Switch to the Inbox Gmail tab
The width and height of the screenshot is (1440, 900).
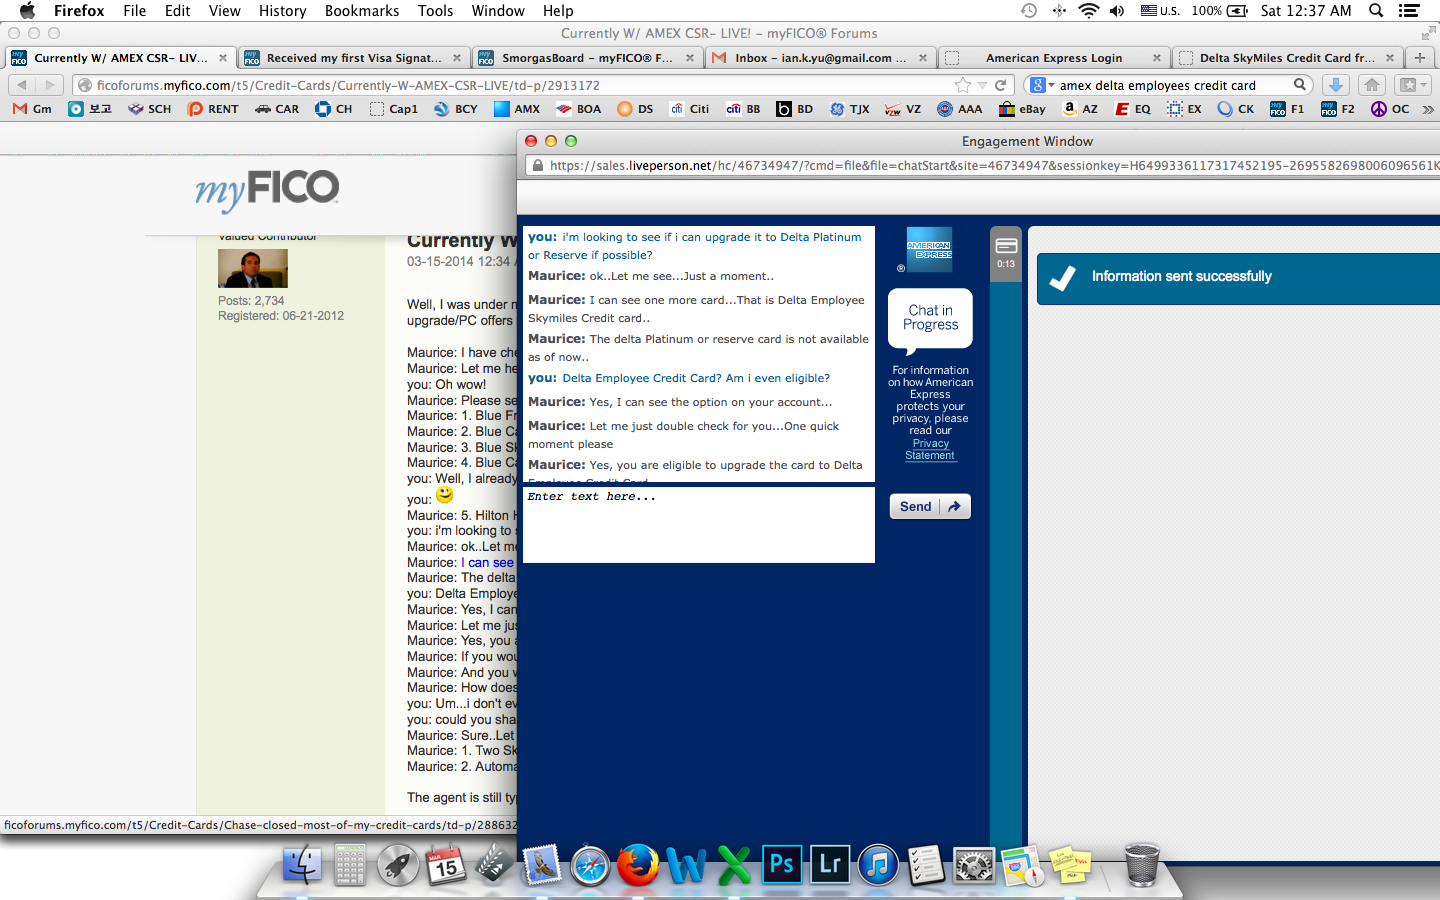coord(820,58)
